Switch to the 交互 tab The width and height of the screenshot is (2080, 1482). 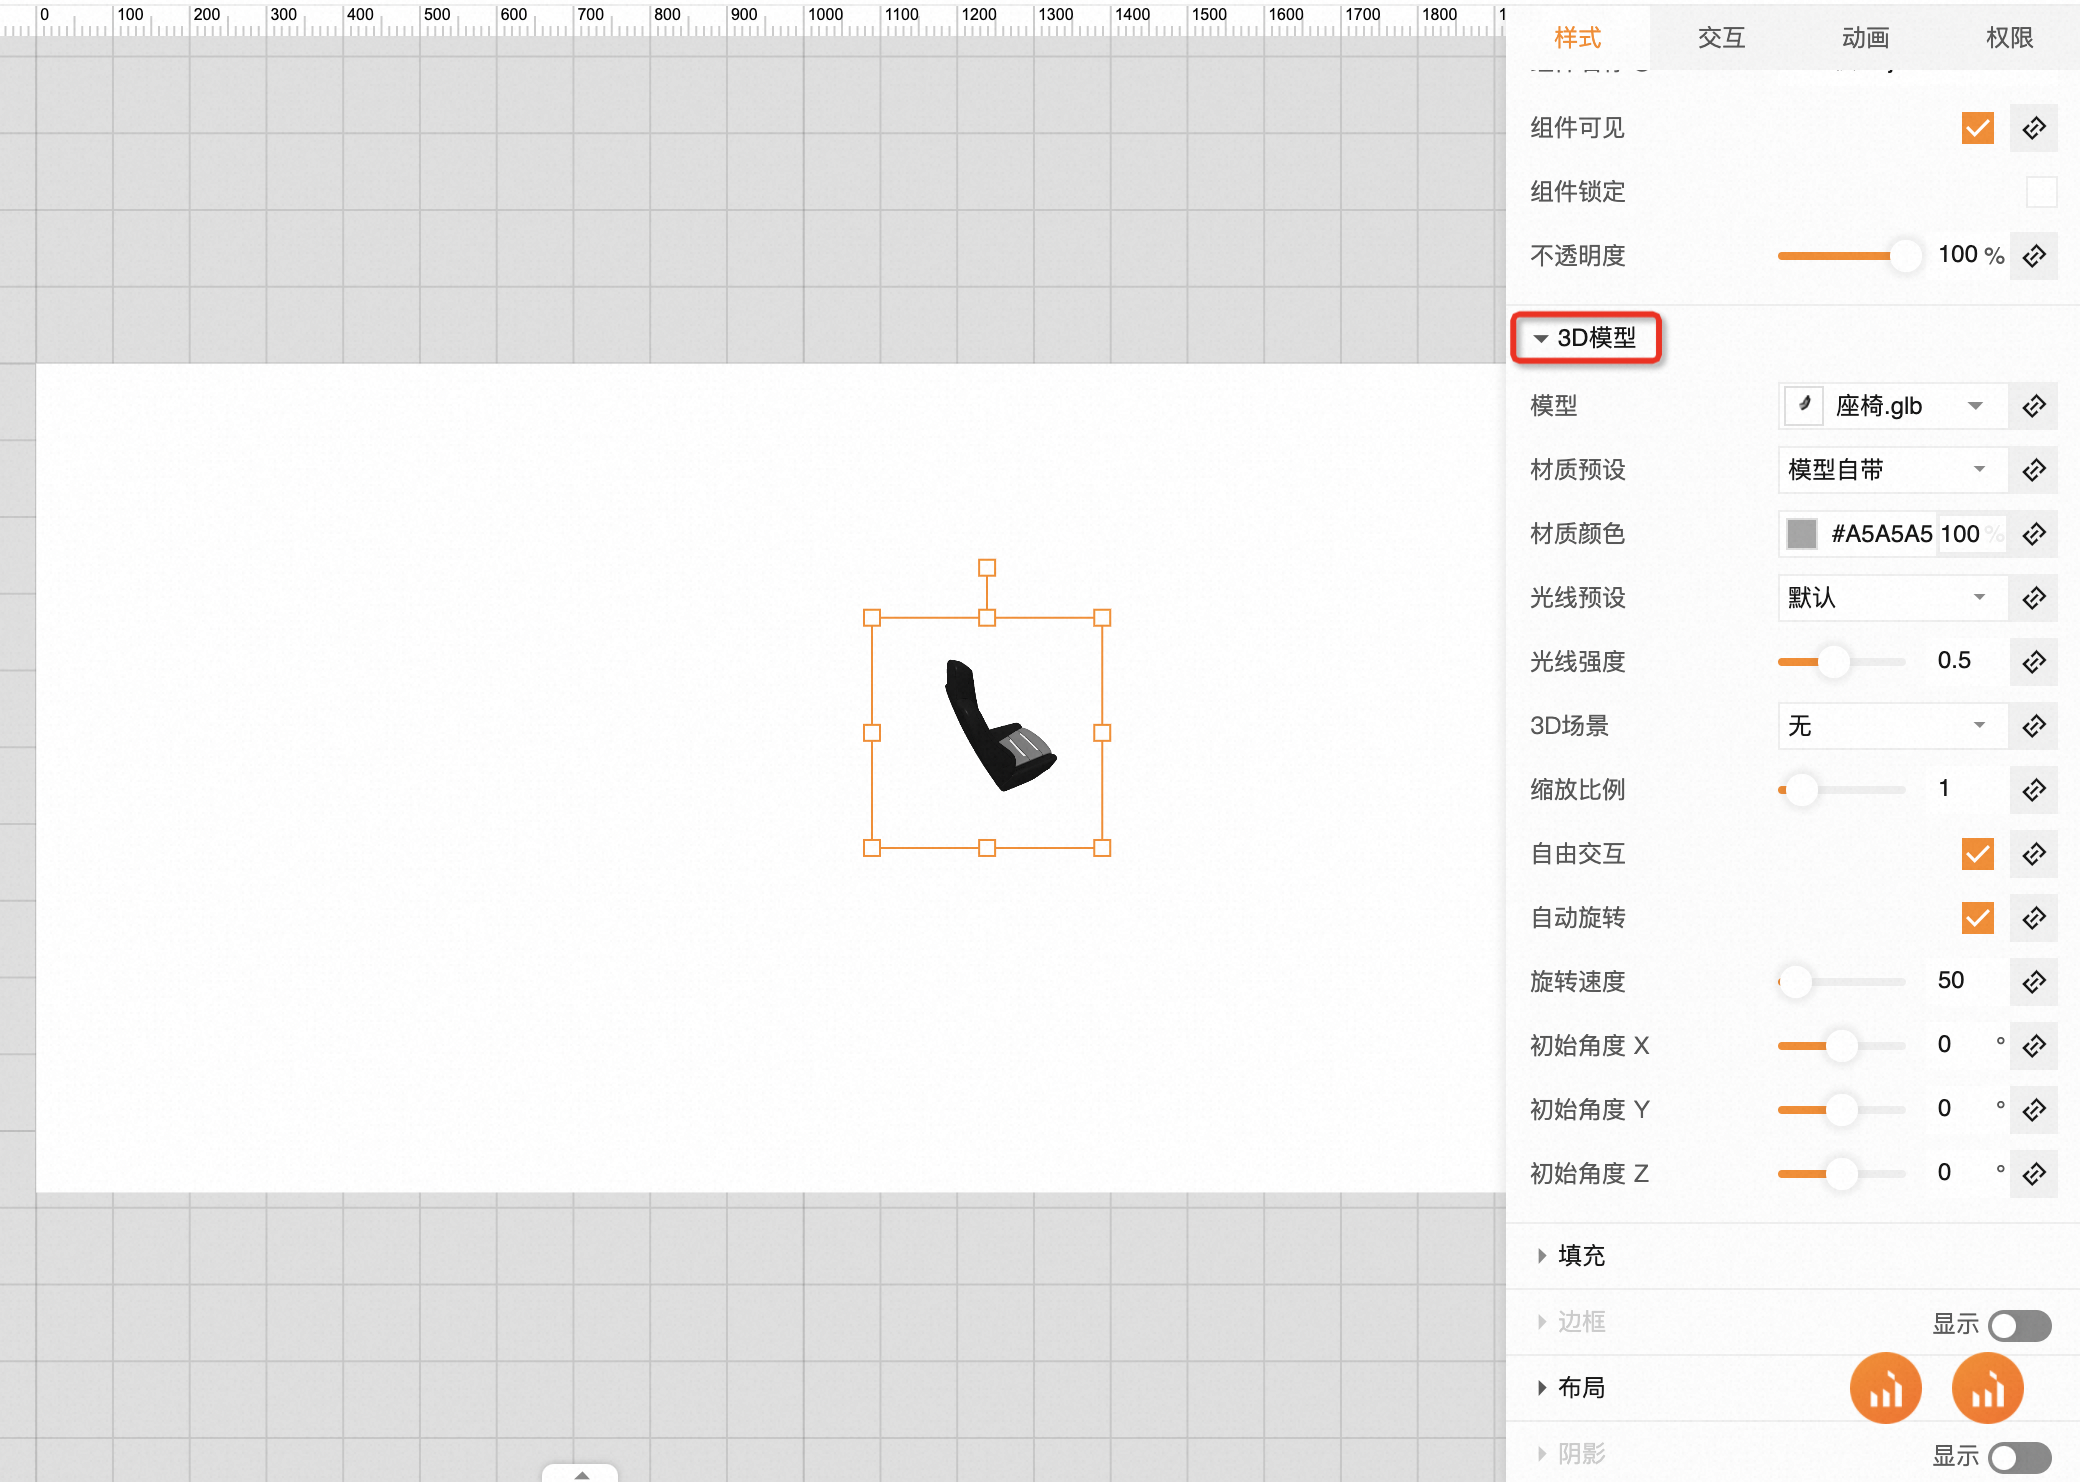[x=1721, y=38]
